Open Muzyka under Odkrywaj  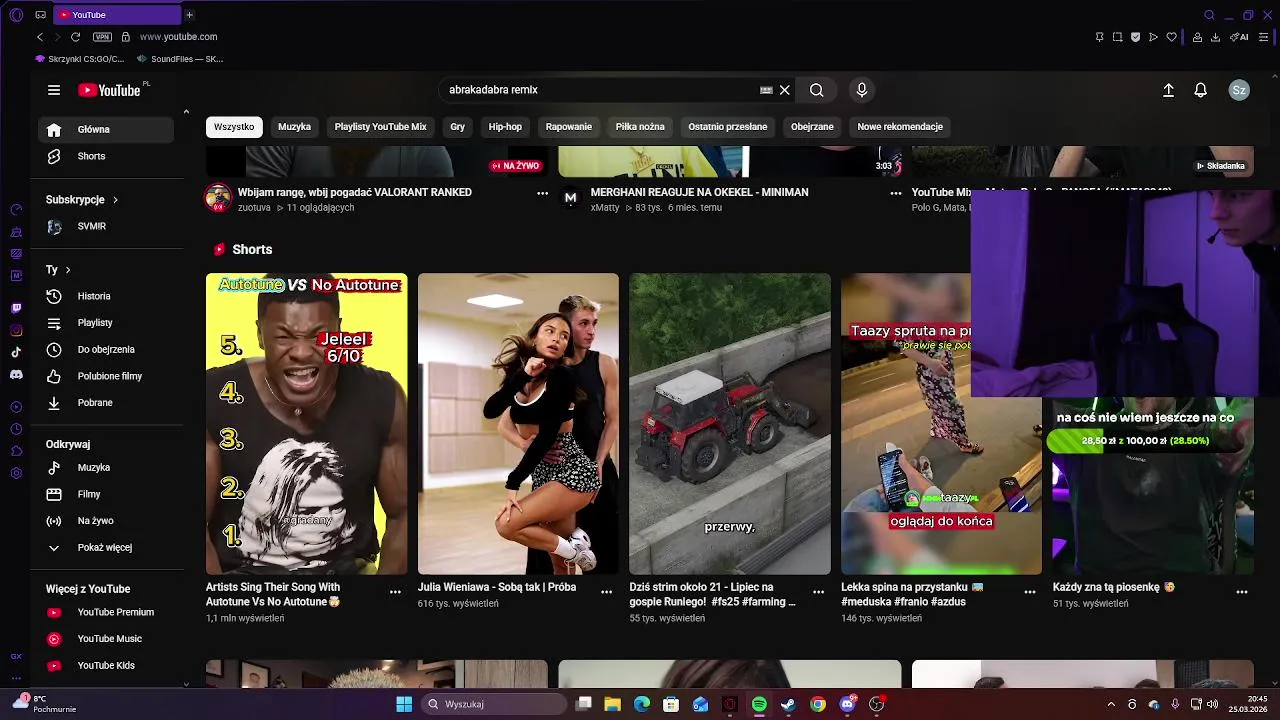click(x=106, y=468)
